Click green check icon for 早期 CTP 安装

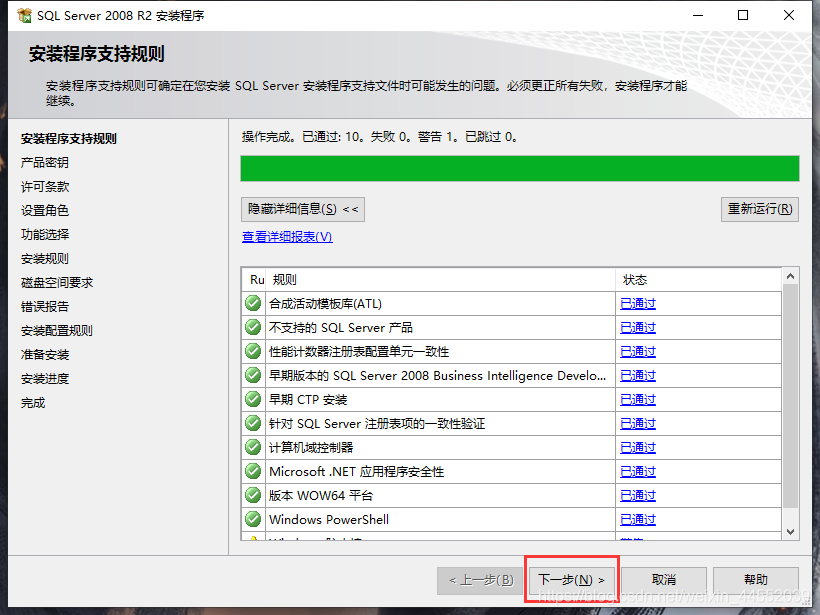[253, 400]
